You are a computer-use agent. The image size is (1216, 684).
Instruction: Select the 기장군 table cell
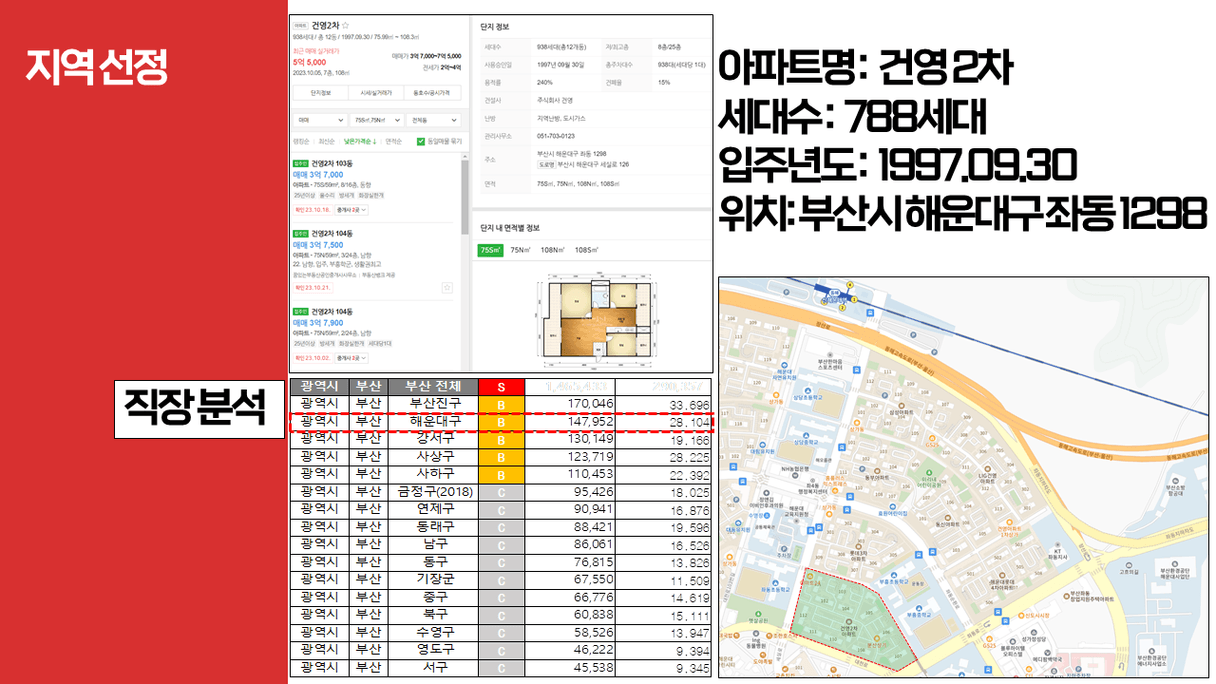coord(433,579)
